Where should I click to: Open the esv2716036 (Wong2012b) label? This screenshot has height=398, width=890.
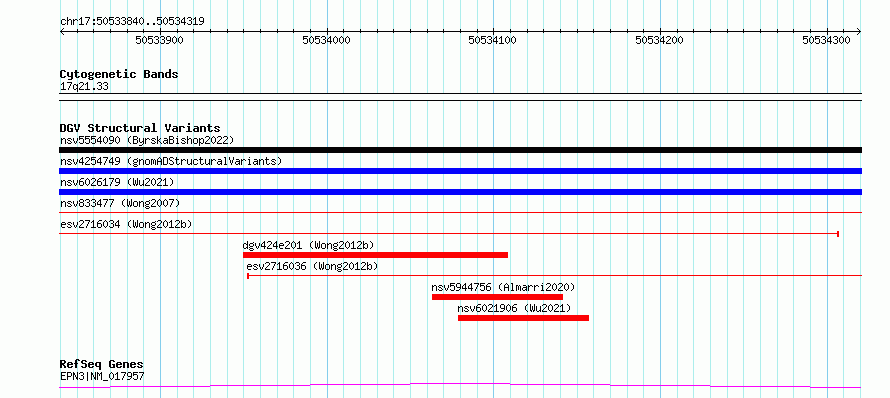click(312, 266)
